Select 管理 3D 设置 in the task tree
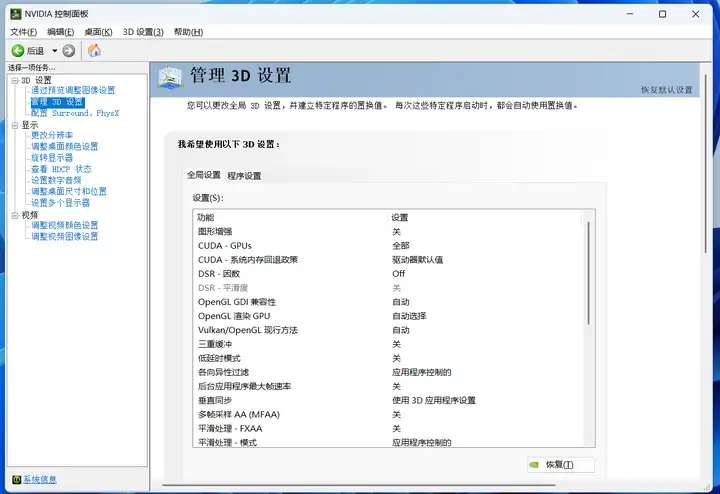 tap(57, 101)
